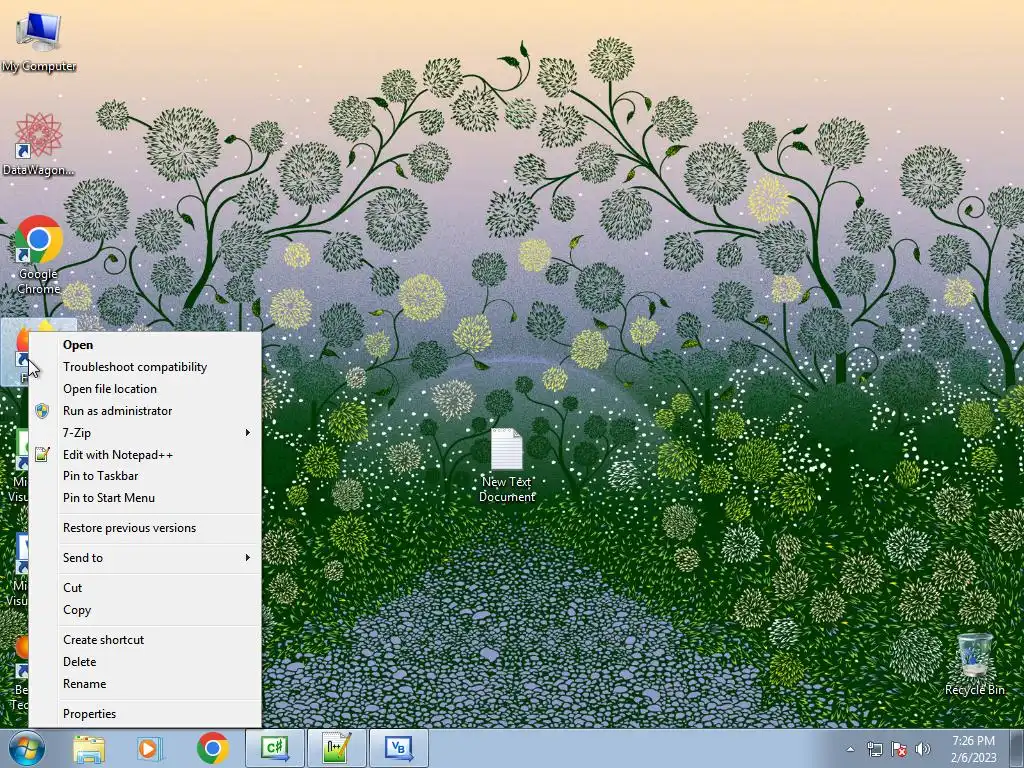
Task: Choose Rename in the context menu
Action: pyautogui.click(x=145, y=684)
